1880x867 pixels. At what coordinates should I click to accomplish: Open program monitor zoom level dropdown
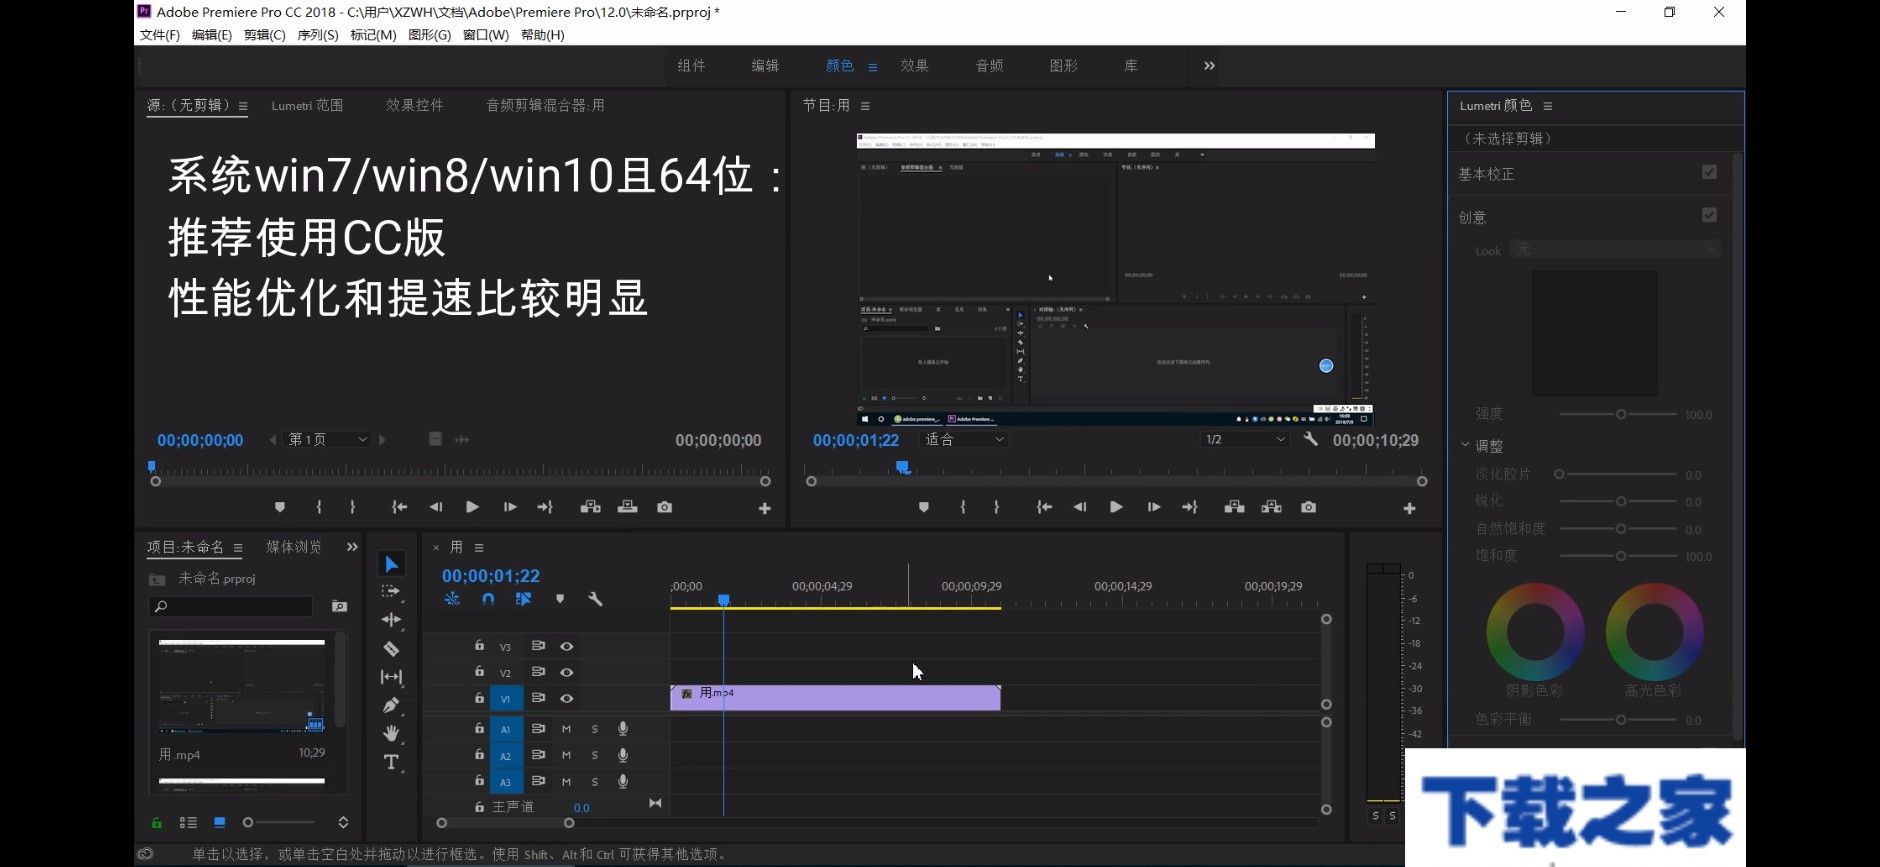(x=963, y=439)
